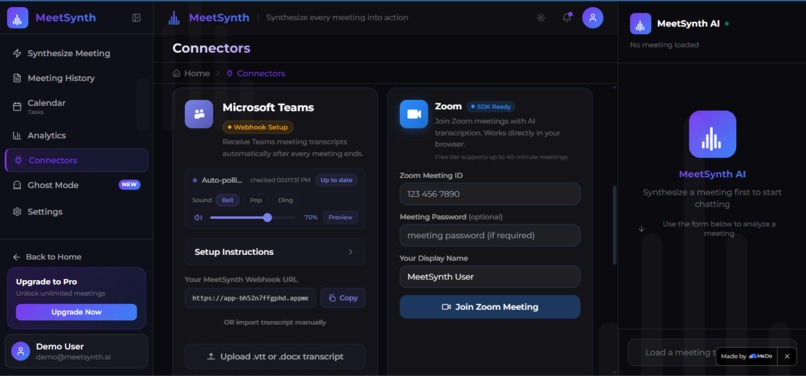Click the Microsoft Teams icon

199,114
